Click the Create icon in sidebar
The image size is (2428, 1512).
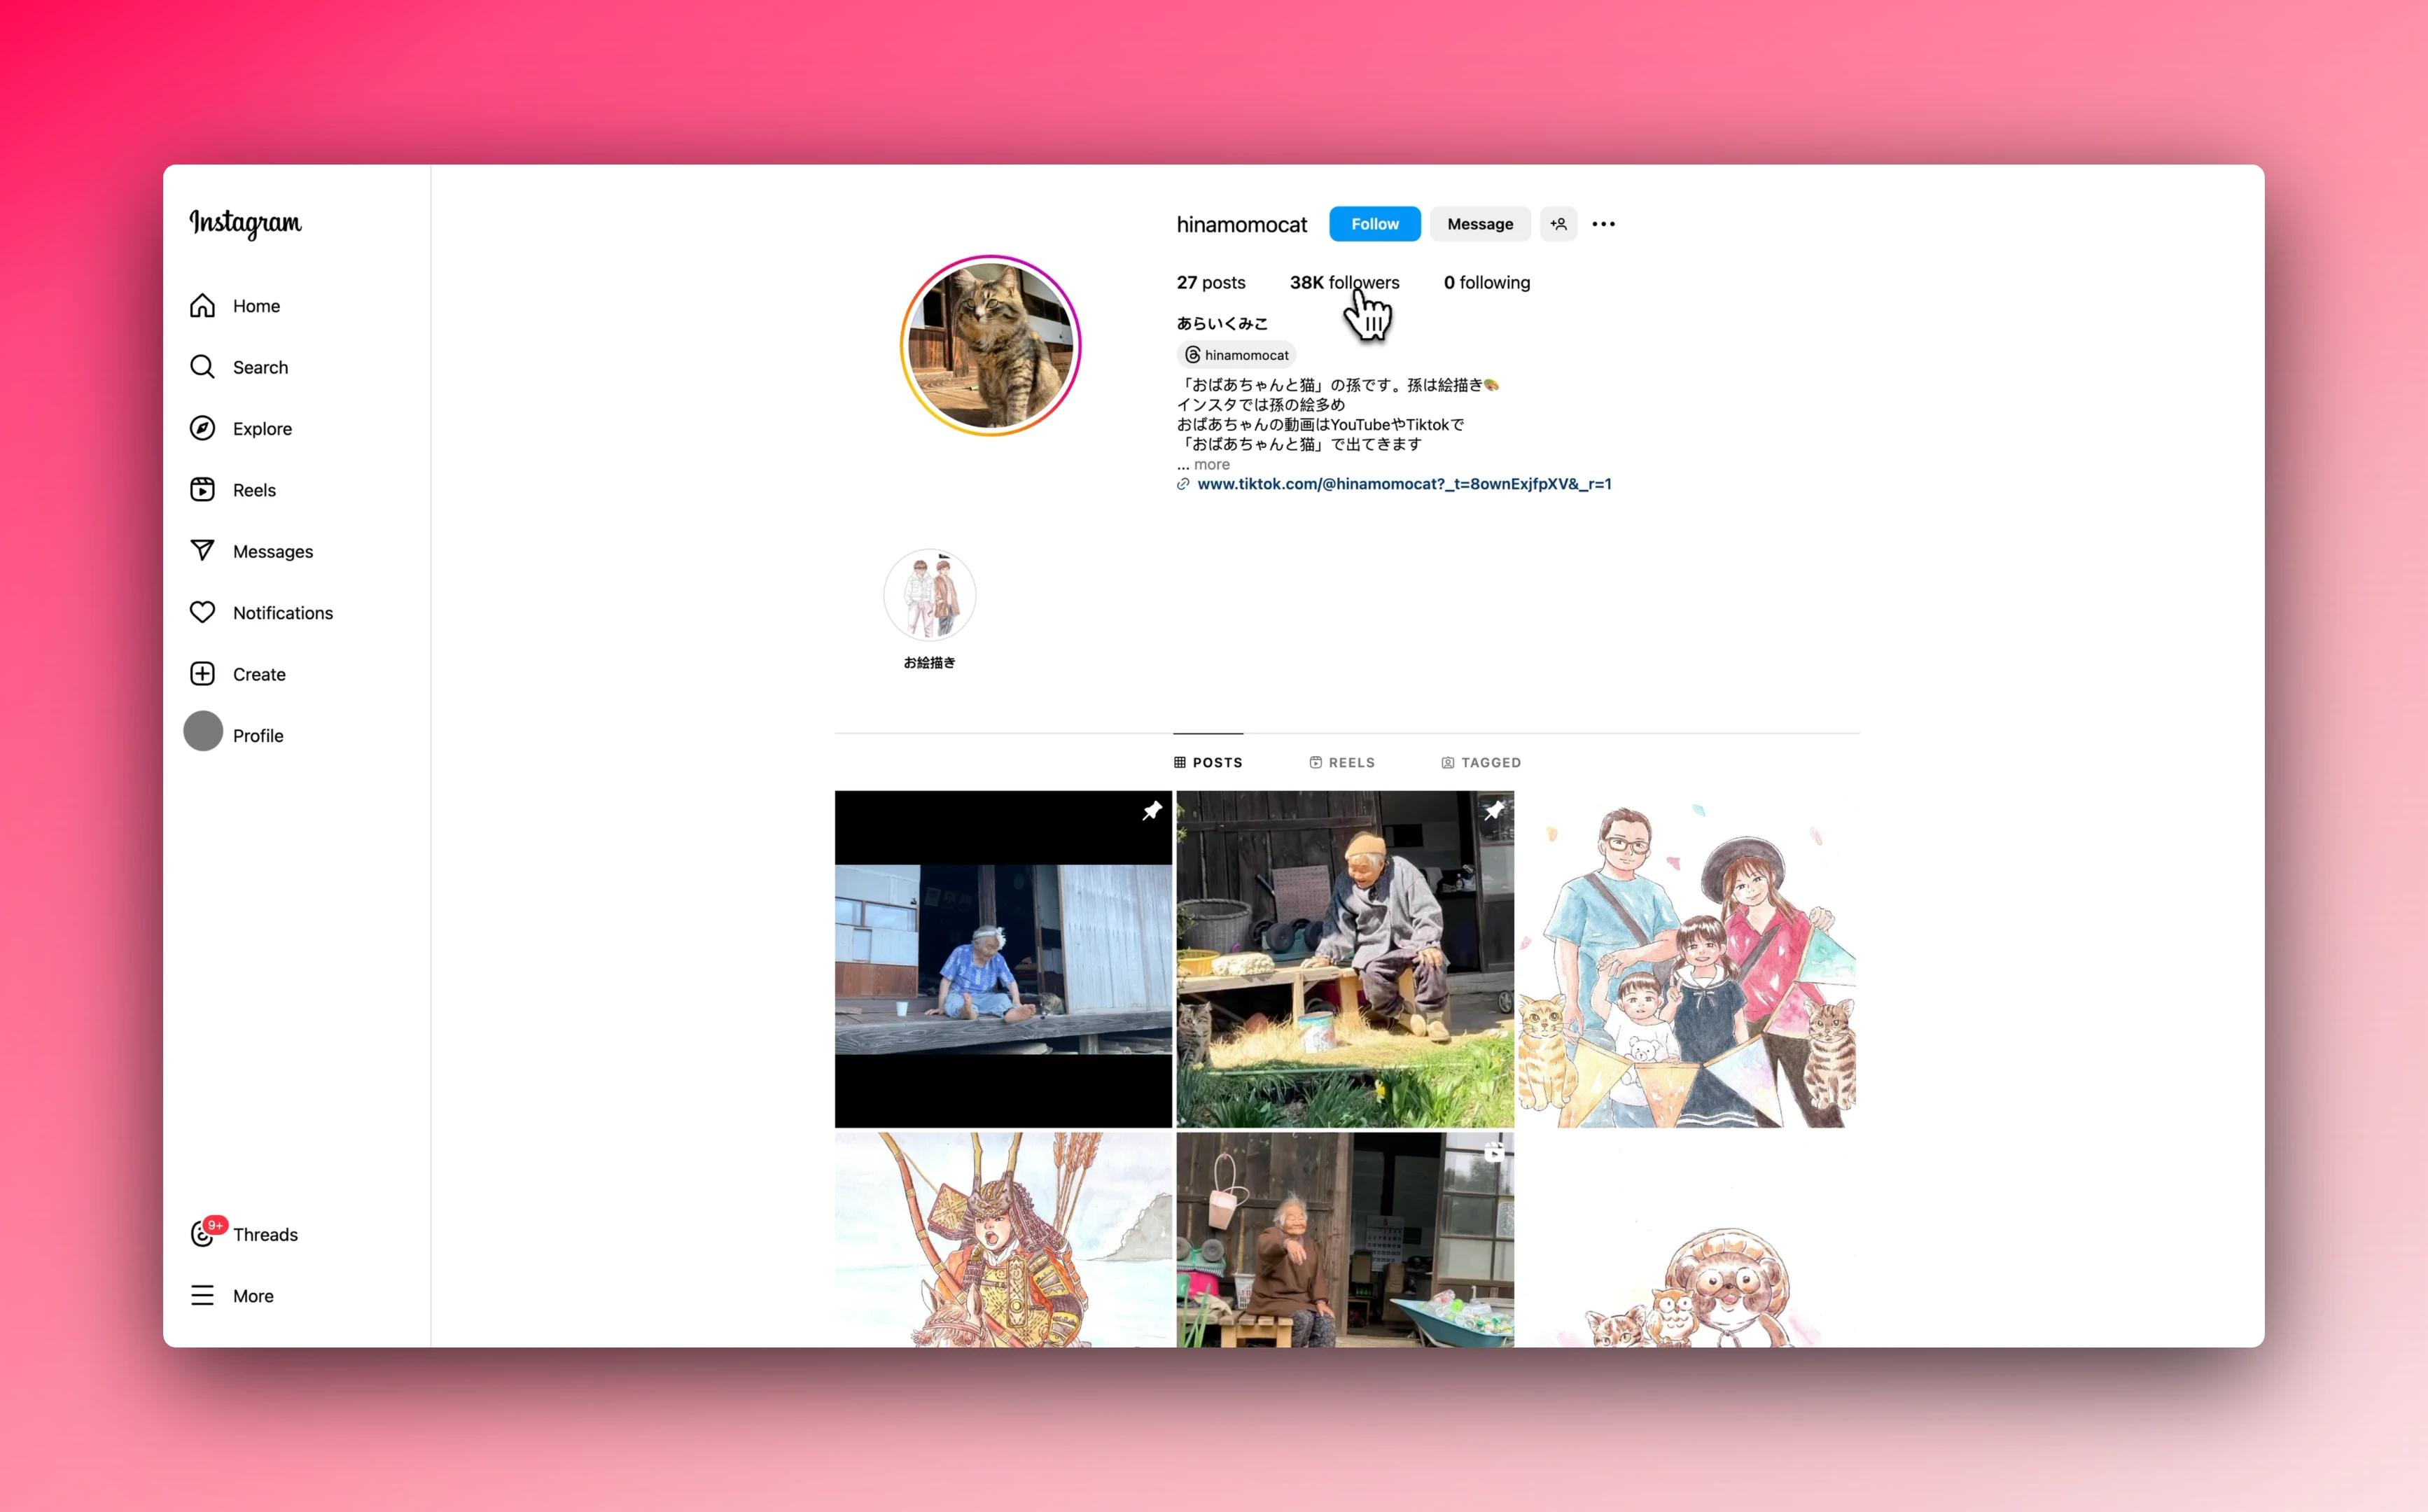(204, 673)
